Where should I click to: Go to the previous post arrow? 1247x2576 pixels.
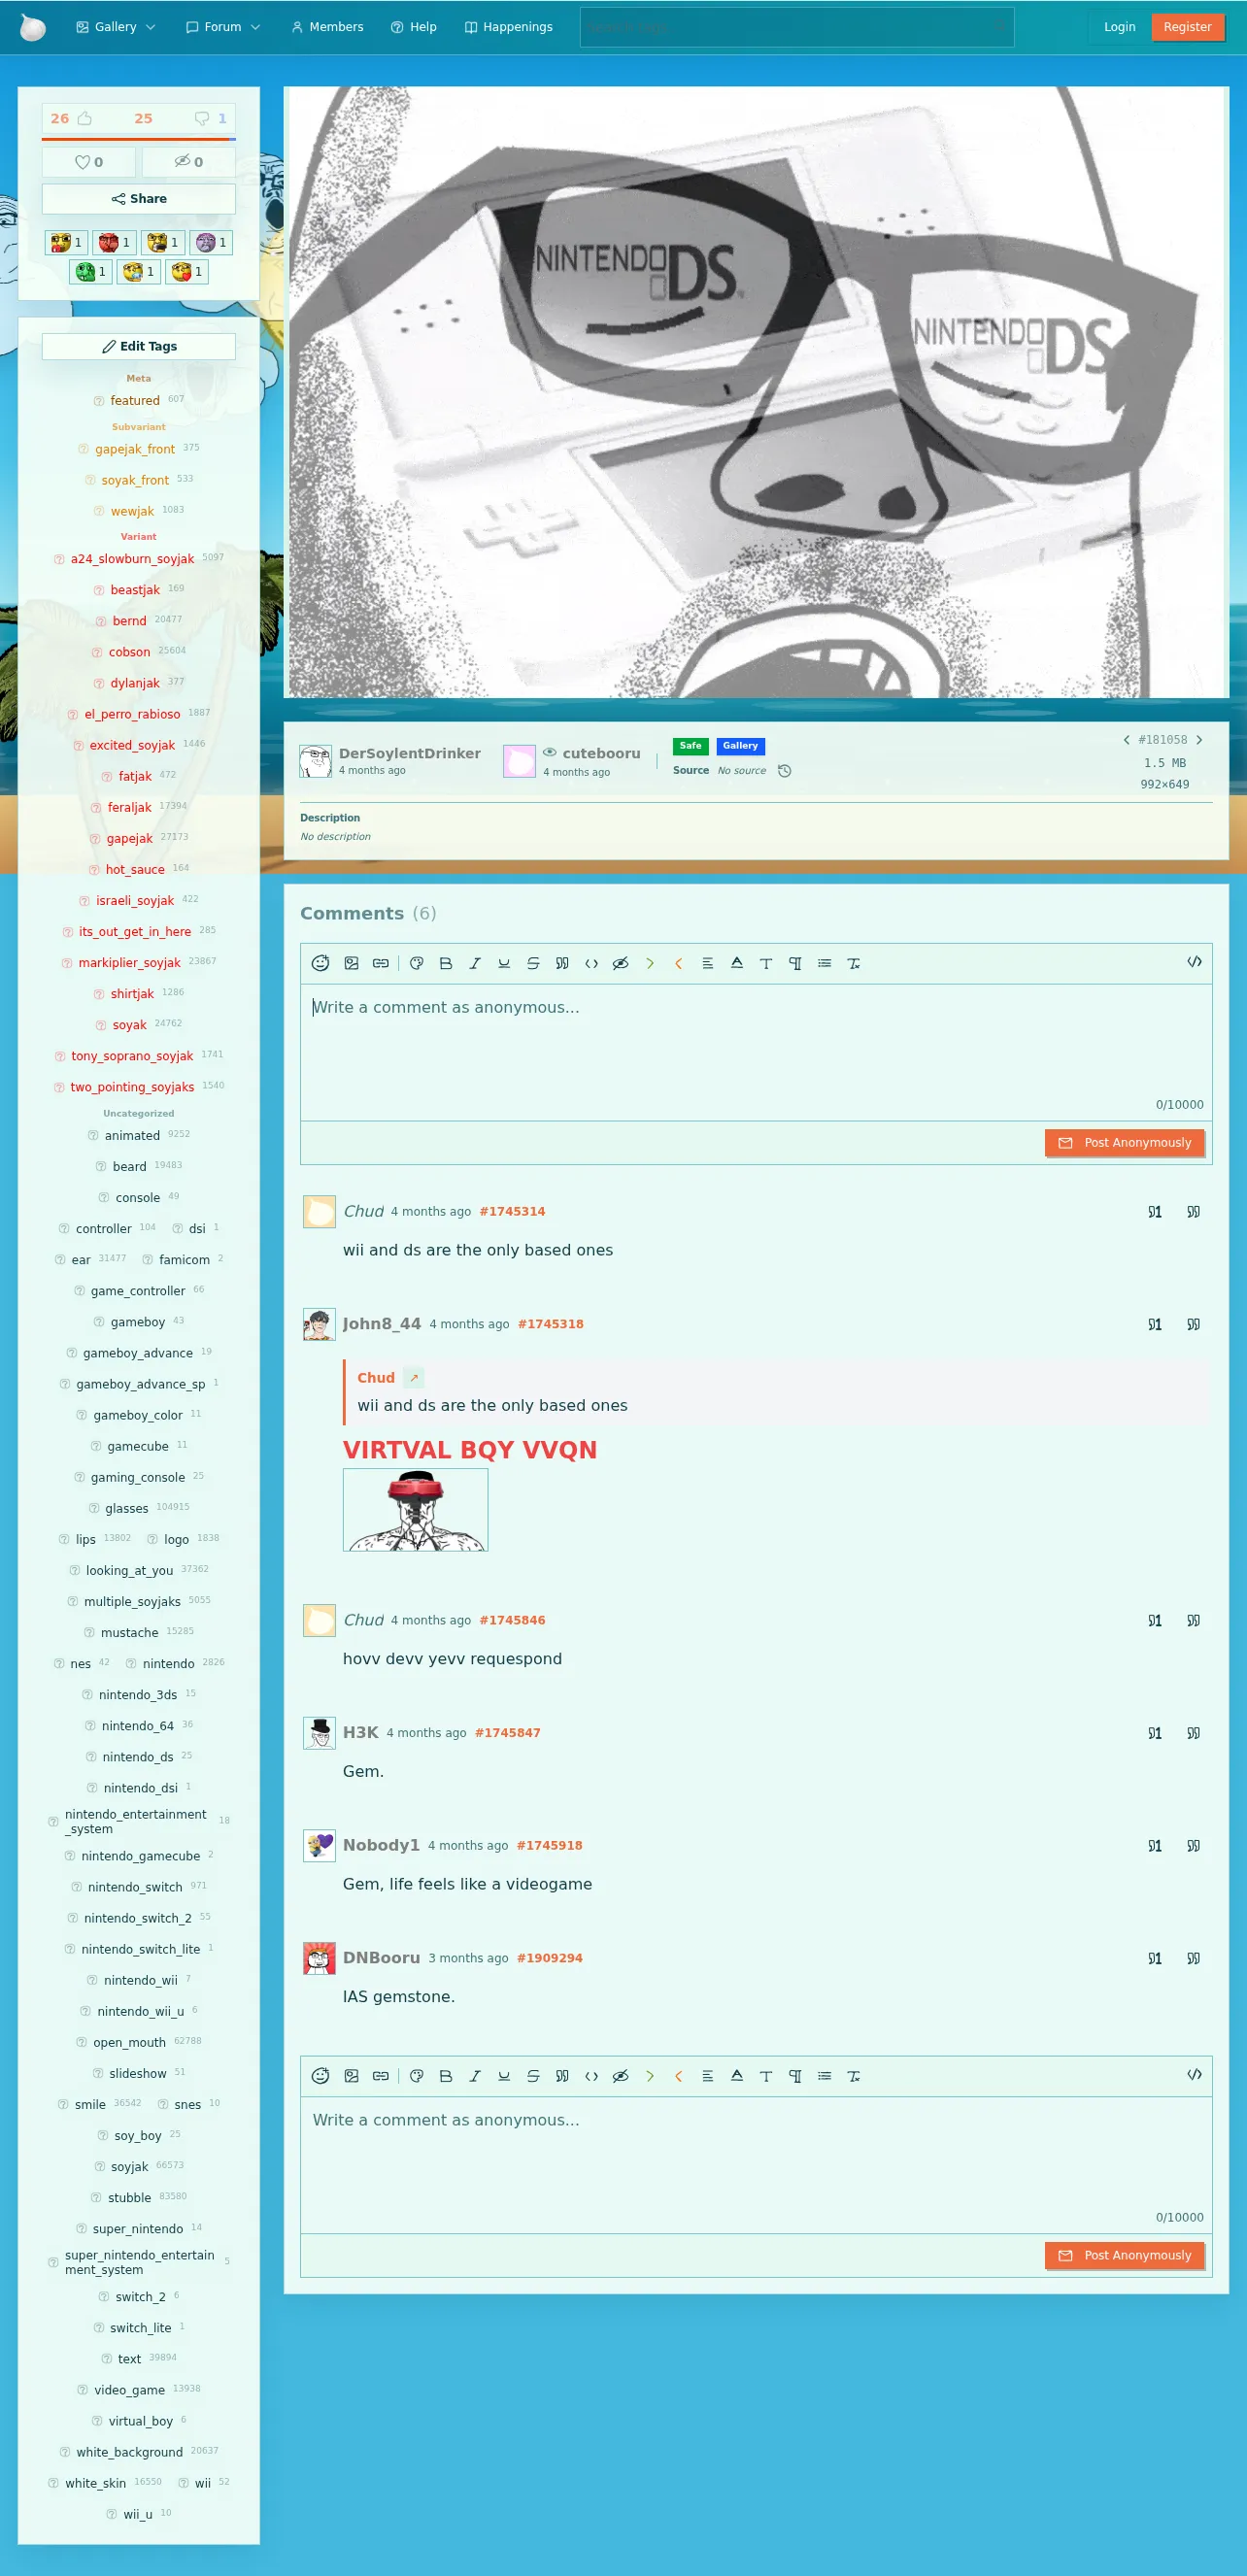point(1127,740)
